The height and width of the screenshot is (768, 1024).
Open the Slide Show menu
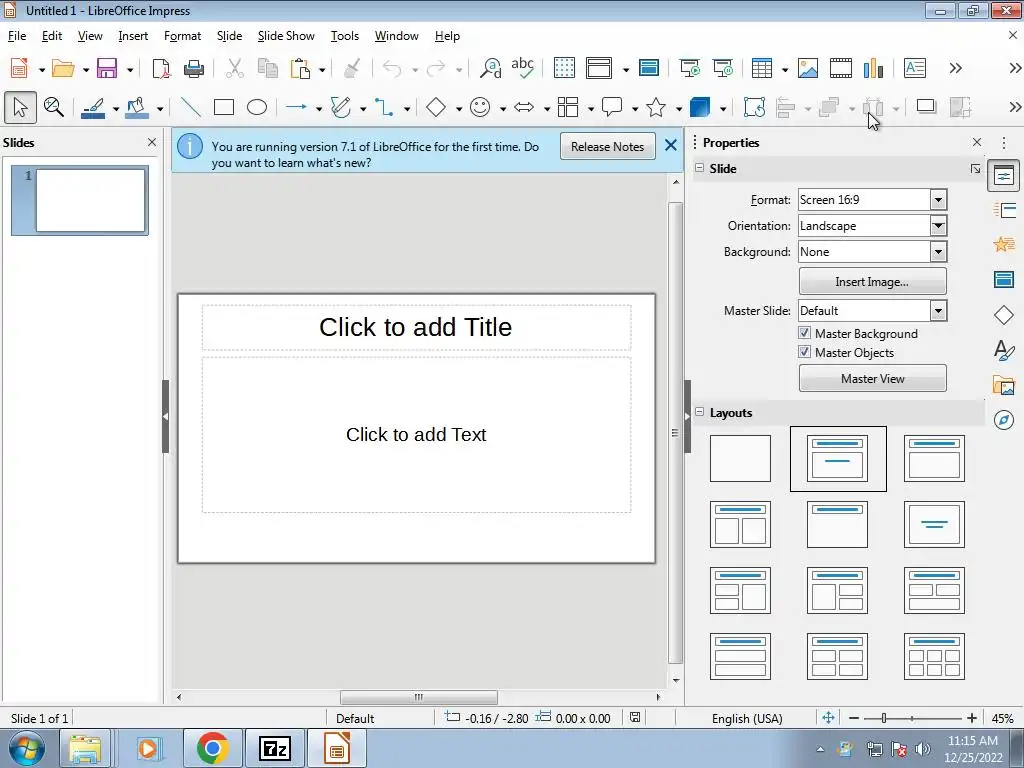(x=286, y=36)
